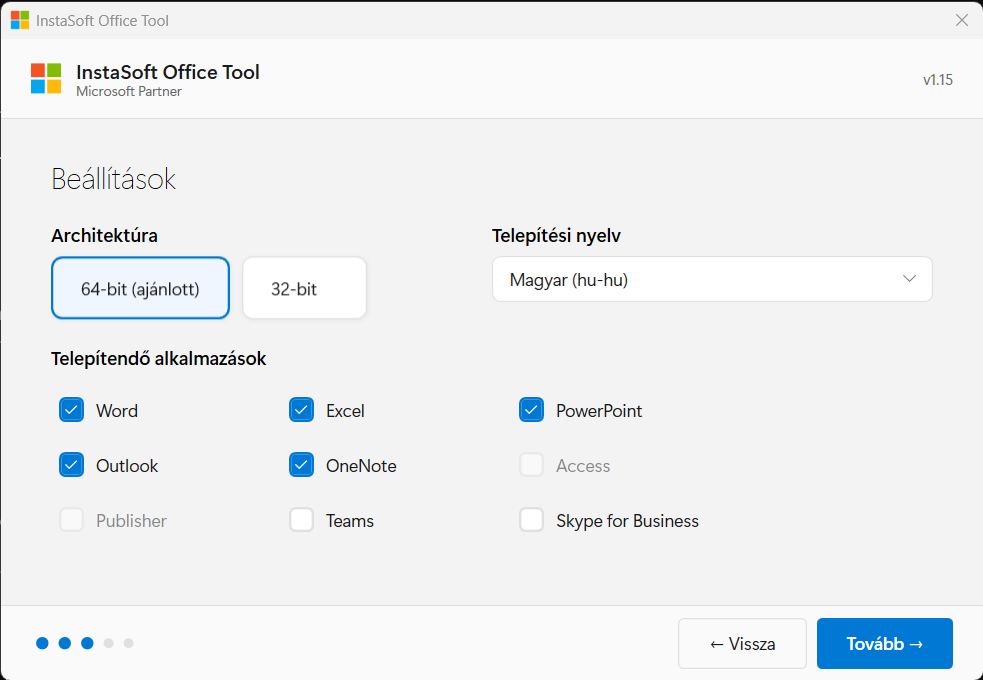Close the InstaSoft Office Tool window
Image resolution: width=983 pixels, height=680 pixels.
961,20
